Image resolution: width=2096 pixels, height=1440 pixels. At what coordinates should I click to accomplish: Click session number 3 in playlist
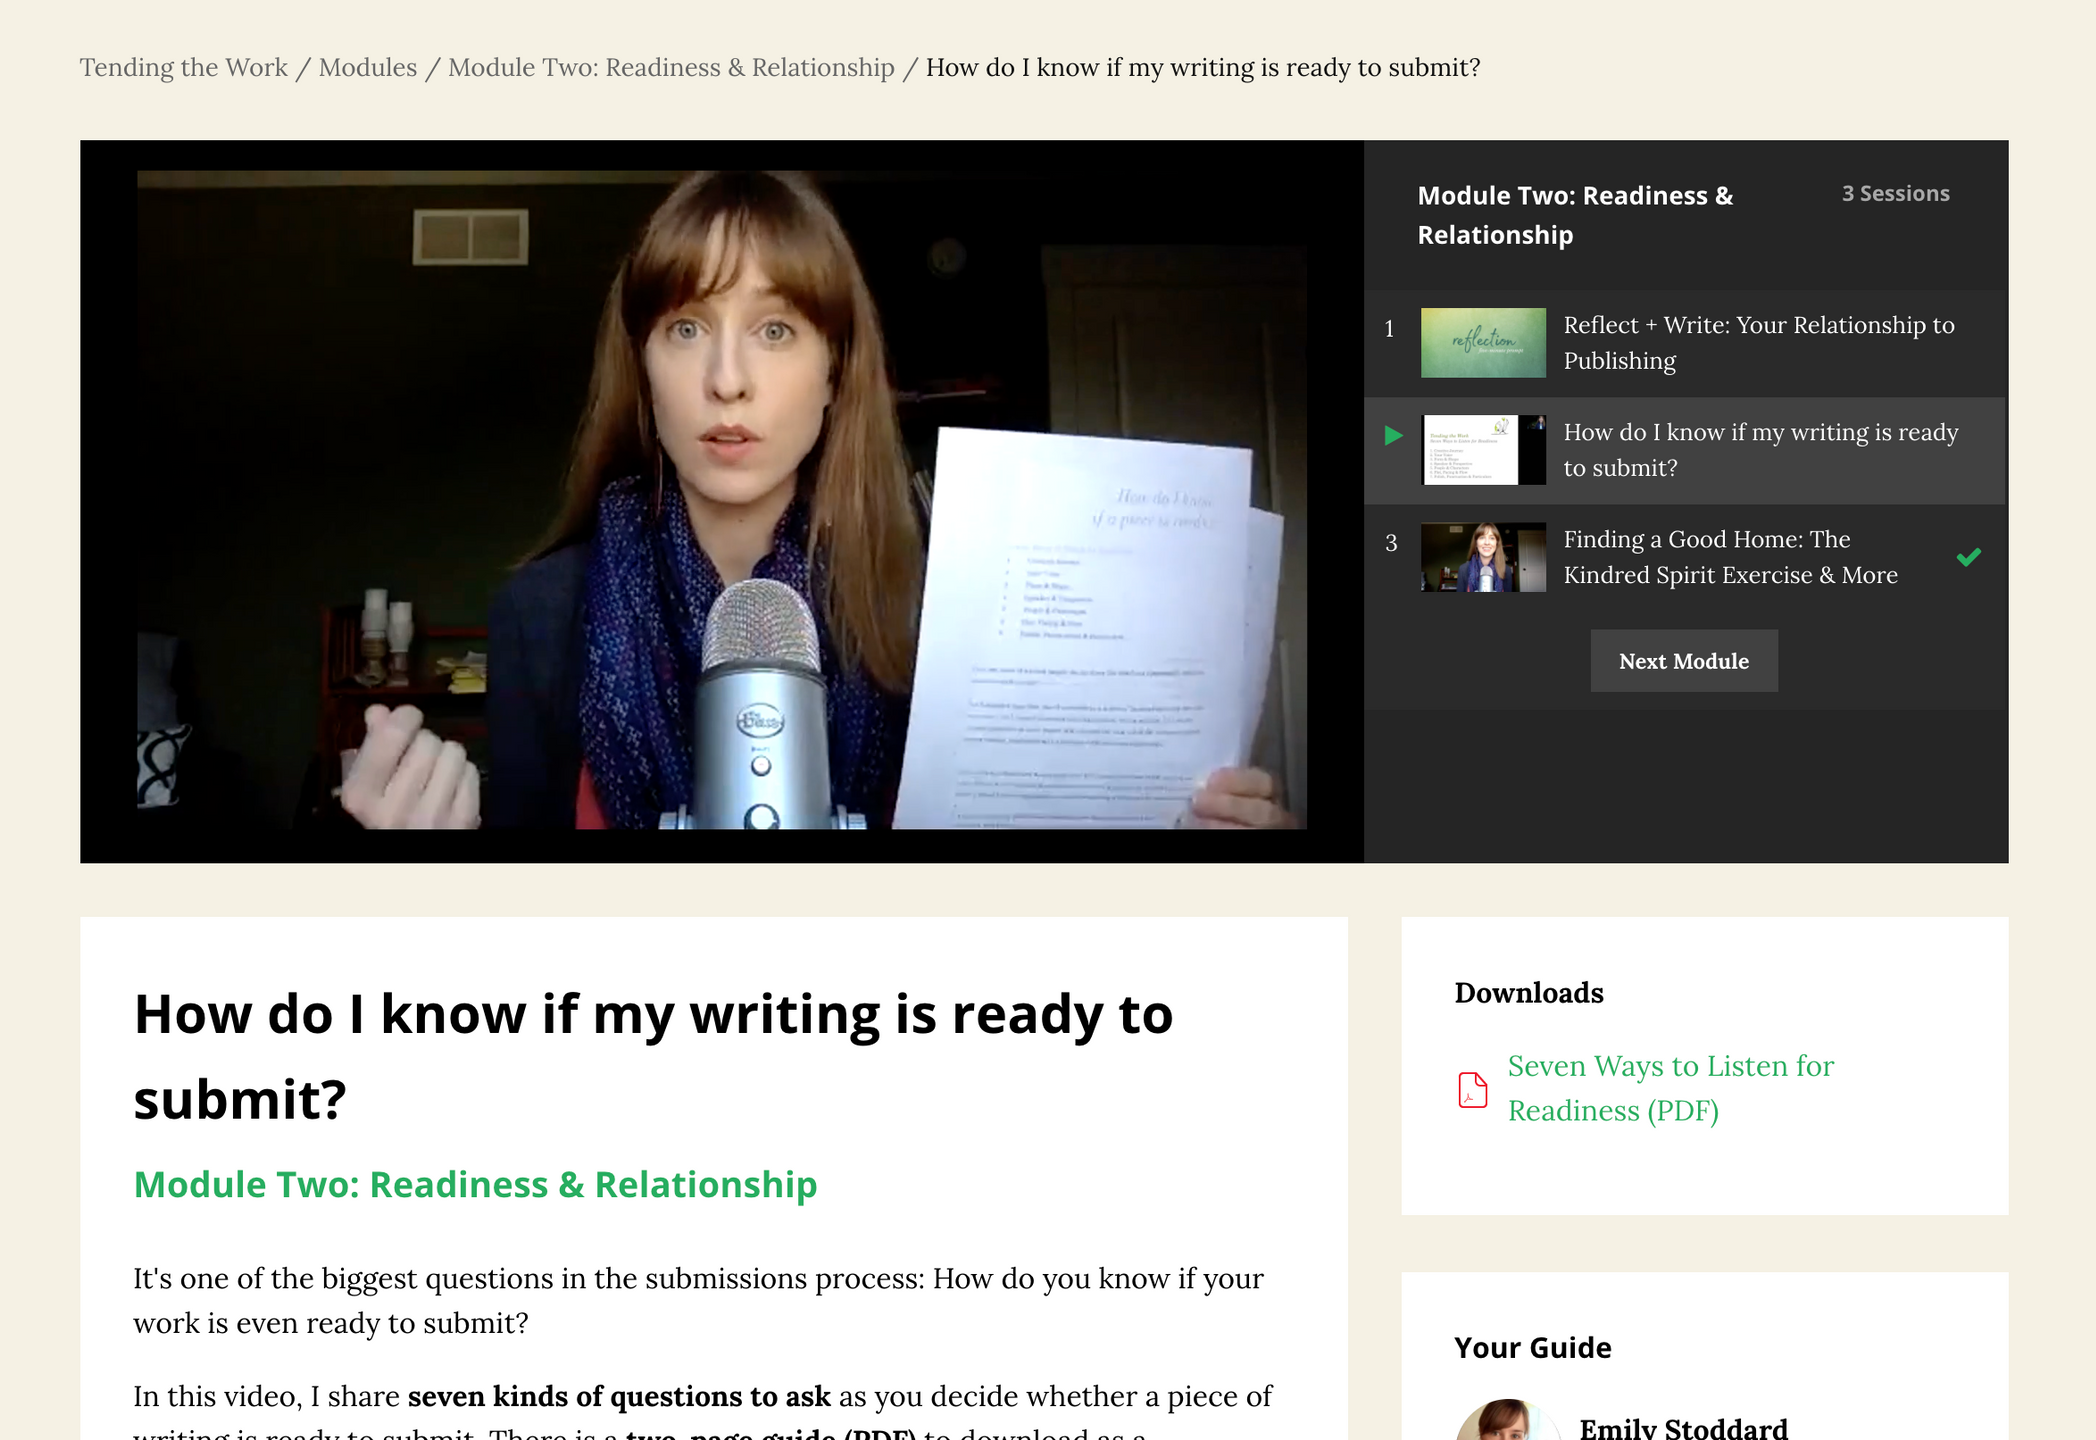pyautogui.click(x=1390, y=543)
